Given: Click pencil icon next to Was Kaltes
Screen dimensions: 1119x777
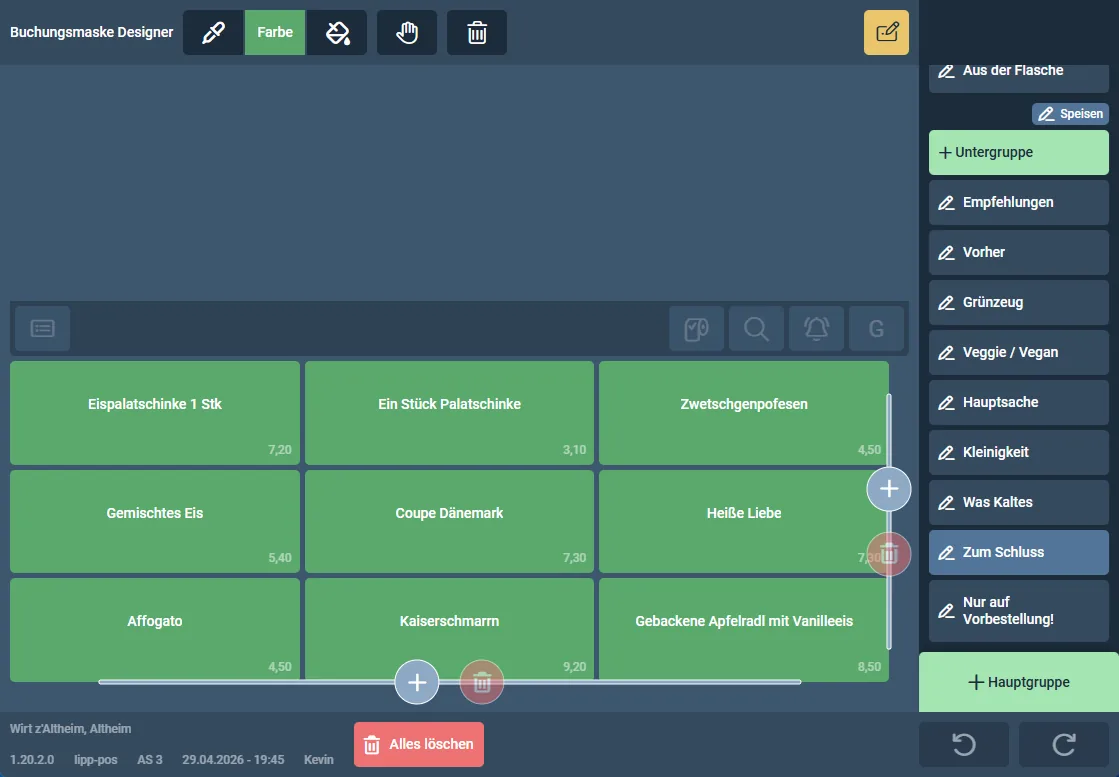Looking at the screenshot, I should [946, 502].
